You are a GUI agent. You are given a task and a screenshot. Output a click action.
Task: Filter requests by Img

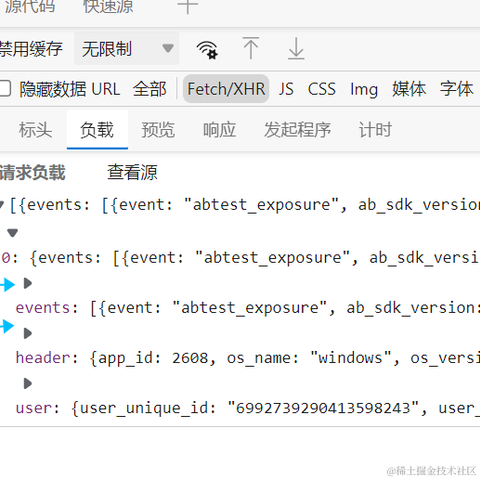tap(364, 90)
